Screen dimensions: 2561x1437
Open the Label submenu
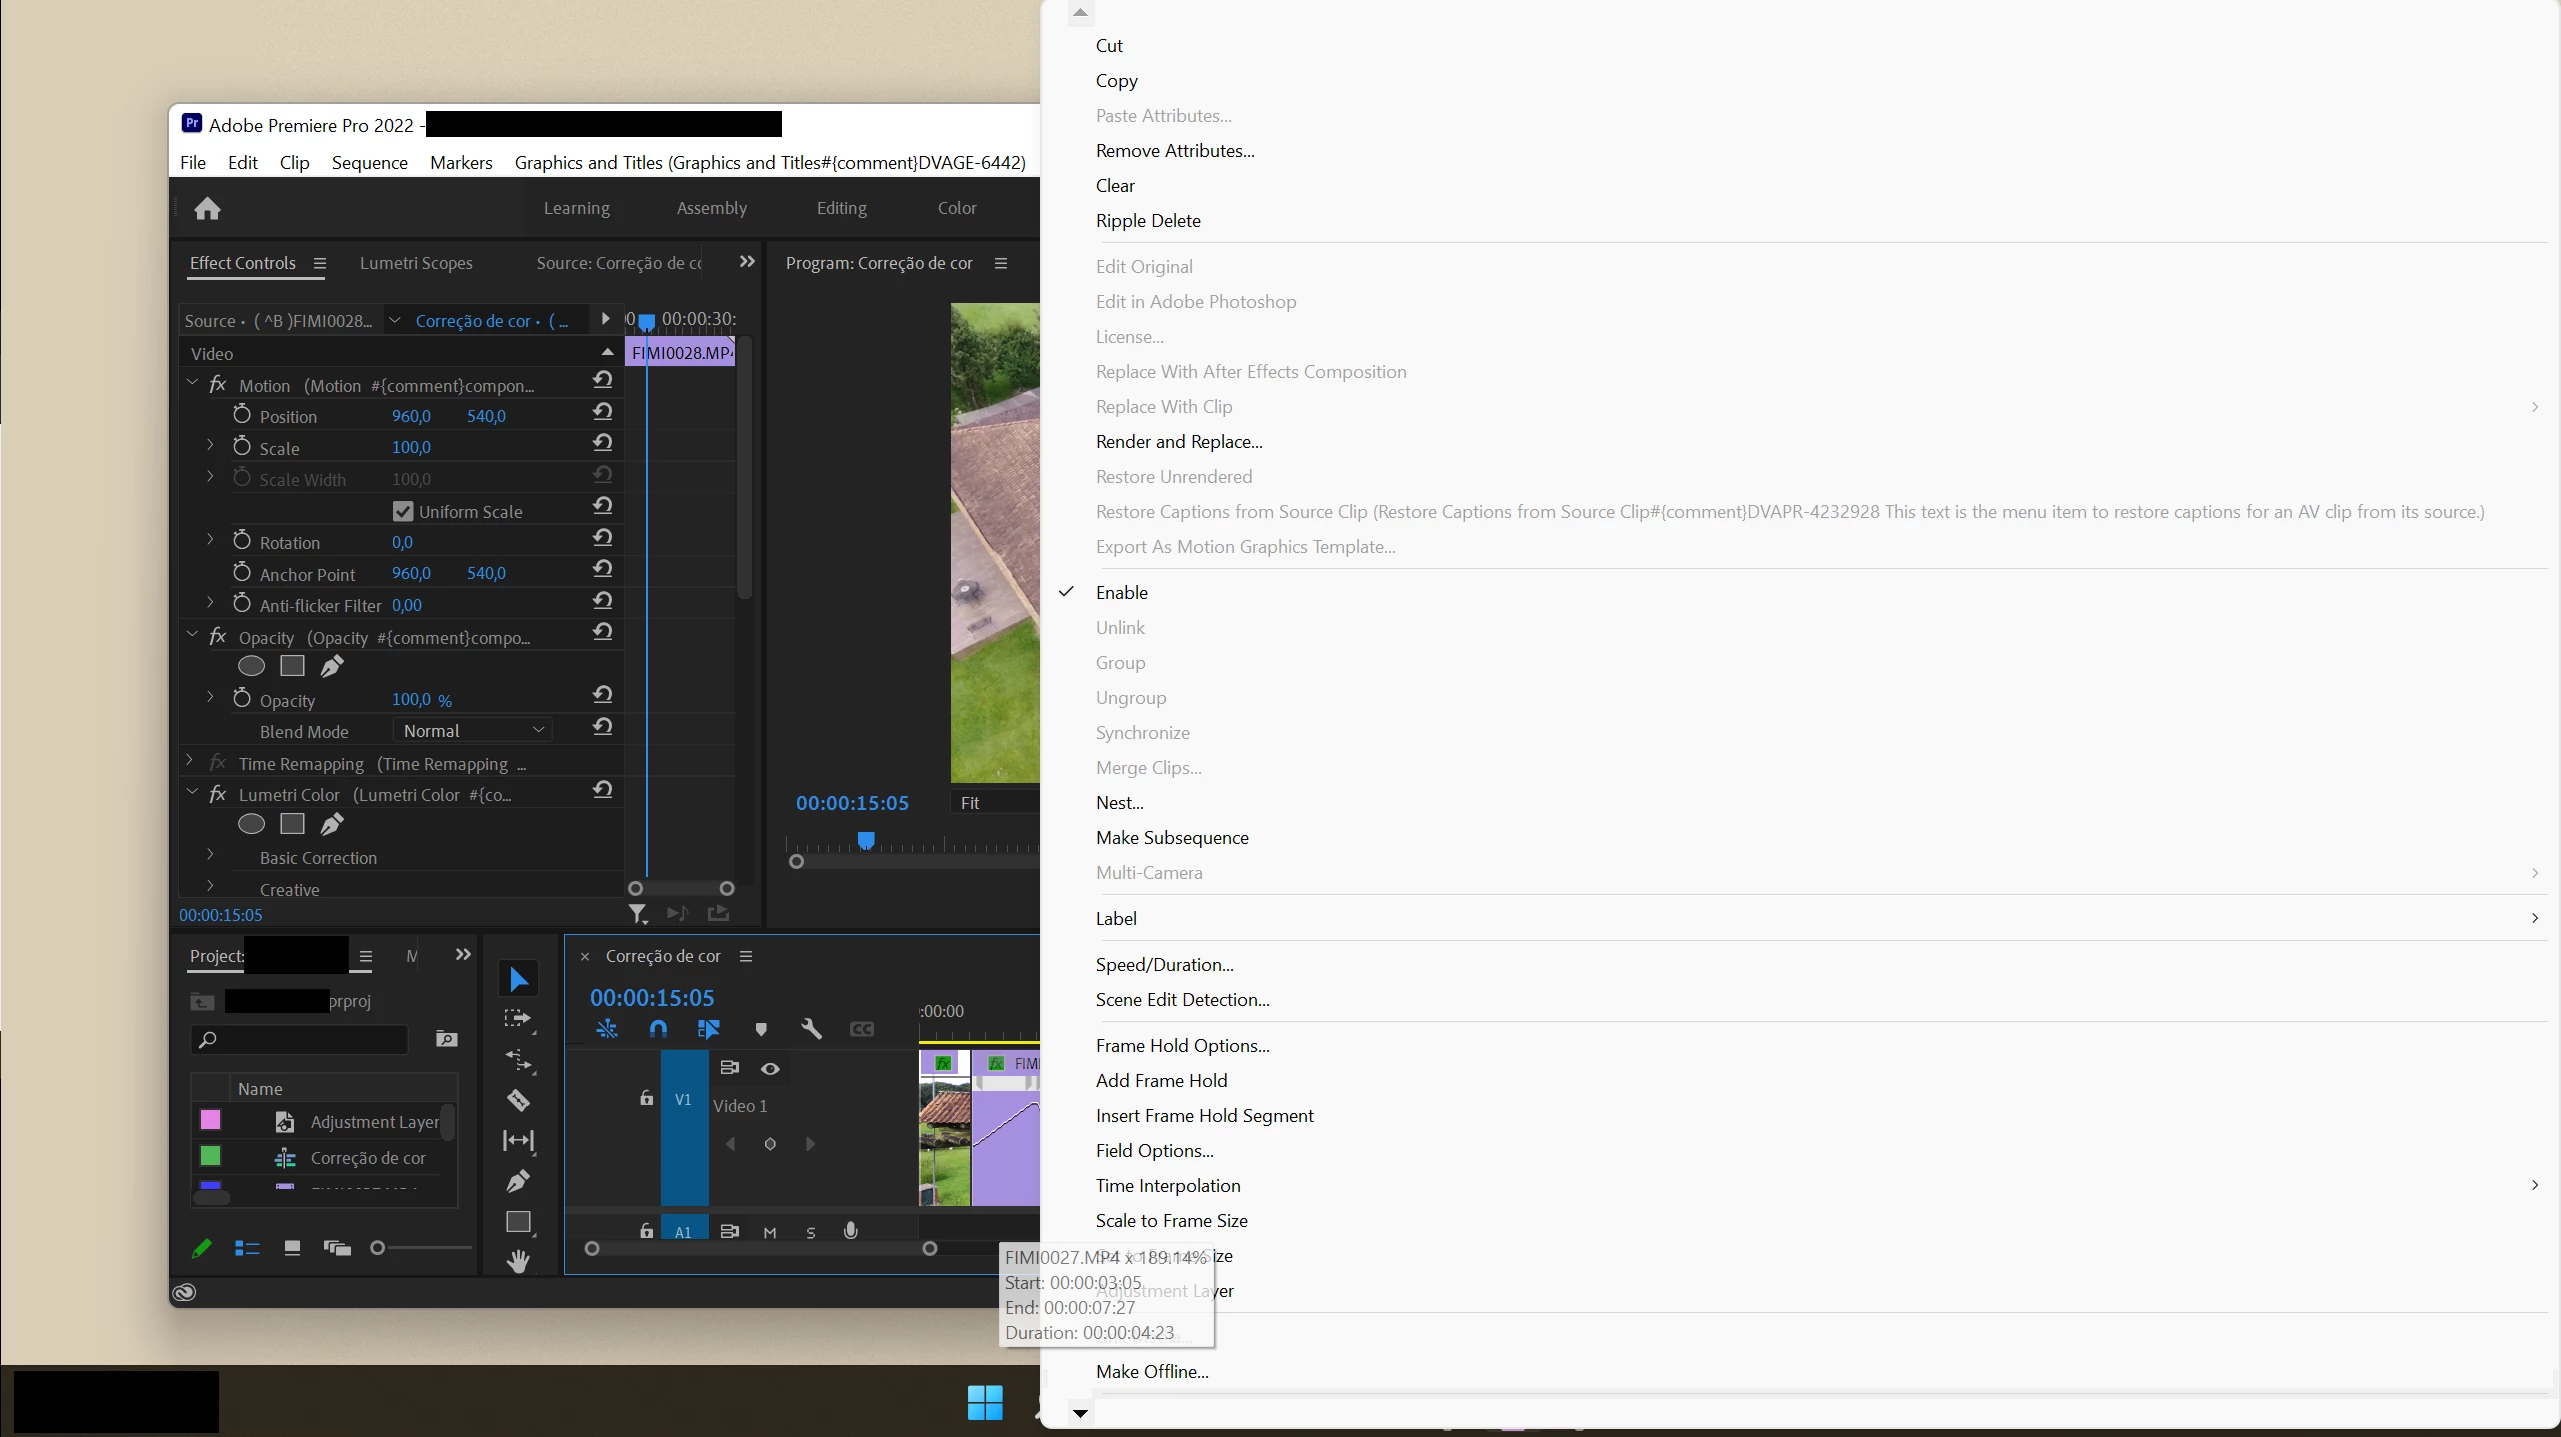click(x=1116, y=919)
